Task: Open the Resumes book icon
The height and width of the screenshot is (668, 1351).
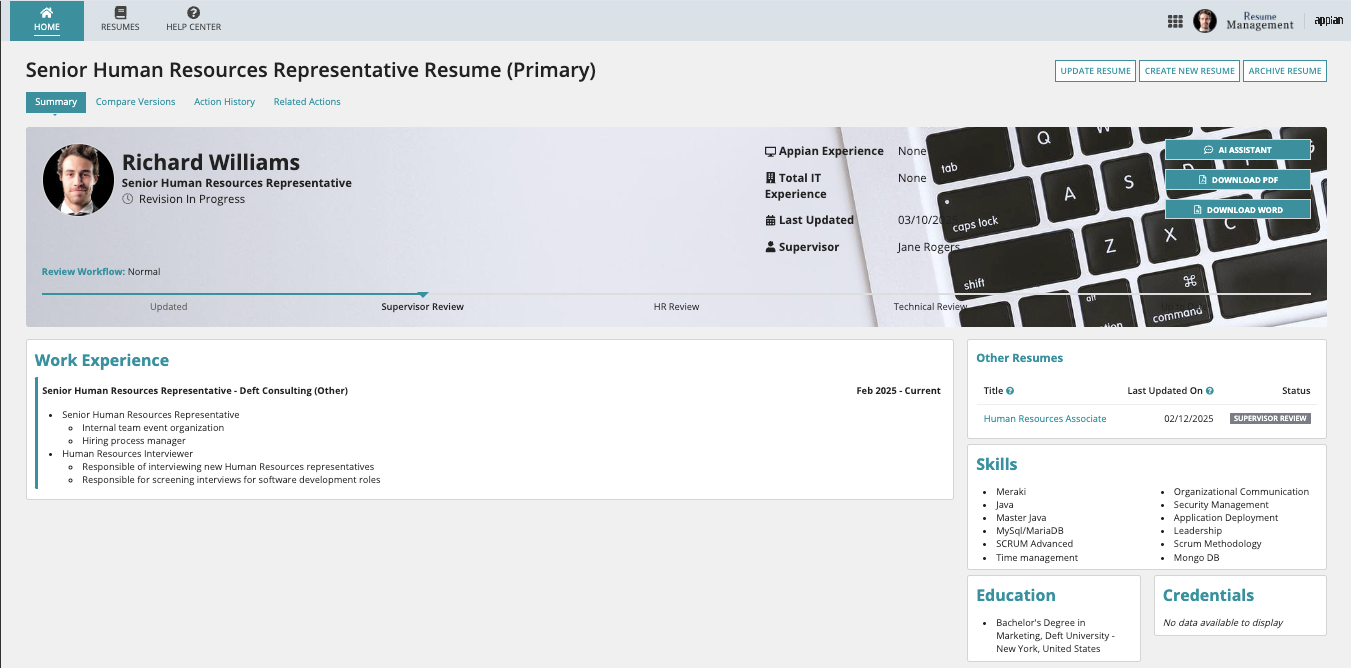Action: (120, 13)
